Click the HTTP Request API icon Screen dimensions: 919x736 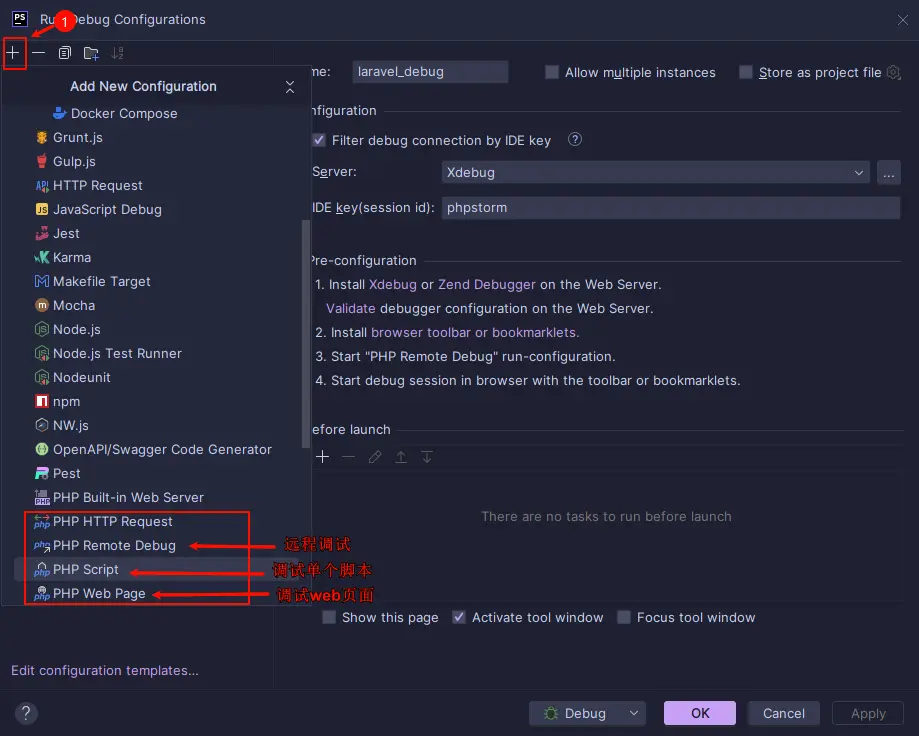(42, 186)
